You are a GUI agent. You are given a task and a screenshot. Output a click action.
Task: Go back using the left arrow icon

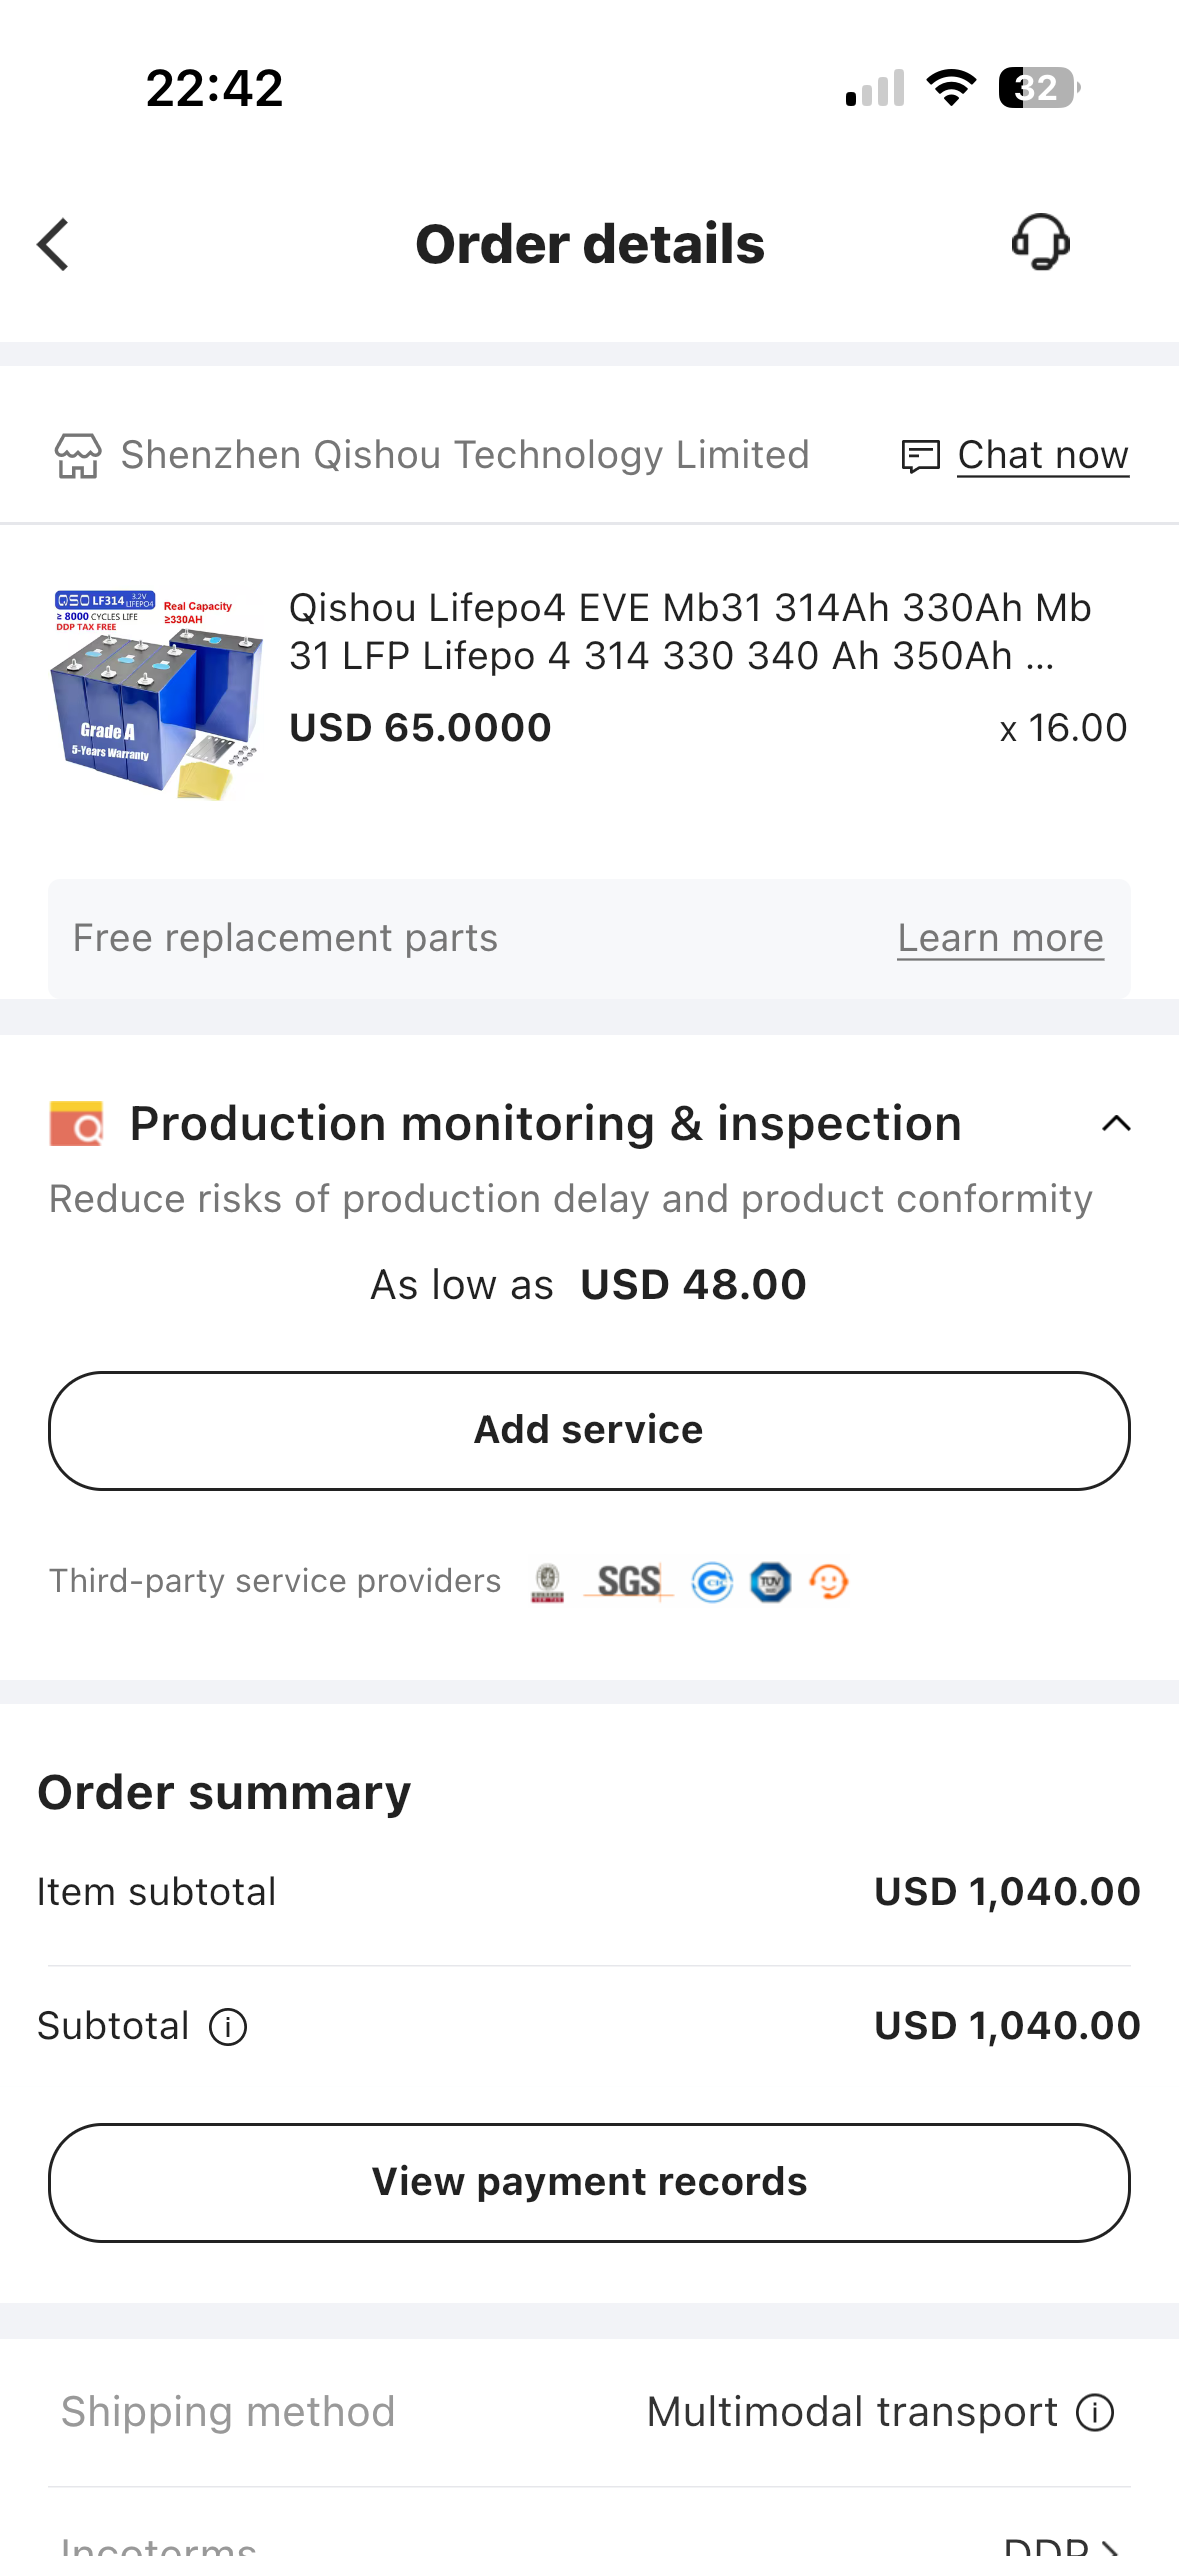coord(54,245)
